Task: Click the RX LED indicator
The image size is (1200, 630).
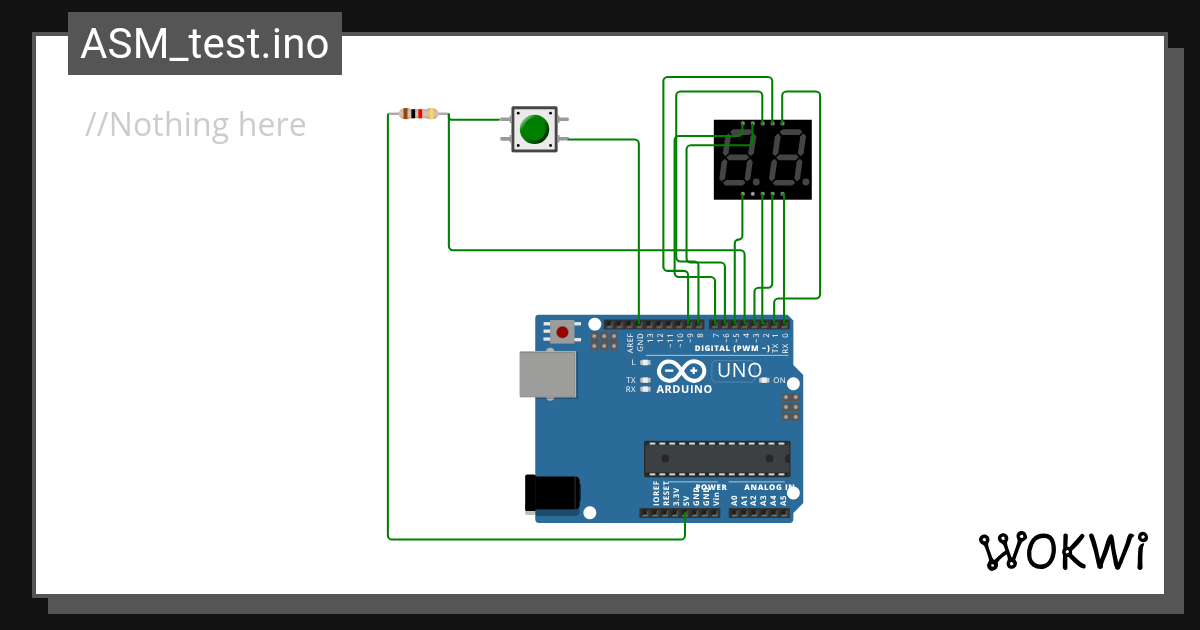Action: (x=644, y=388)
